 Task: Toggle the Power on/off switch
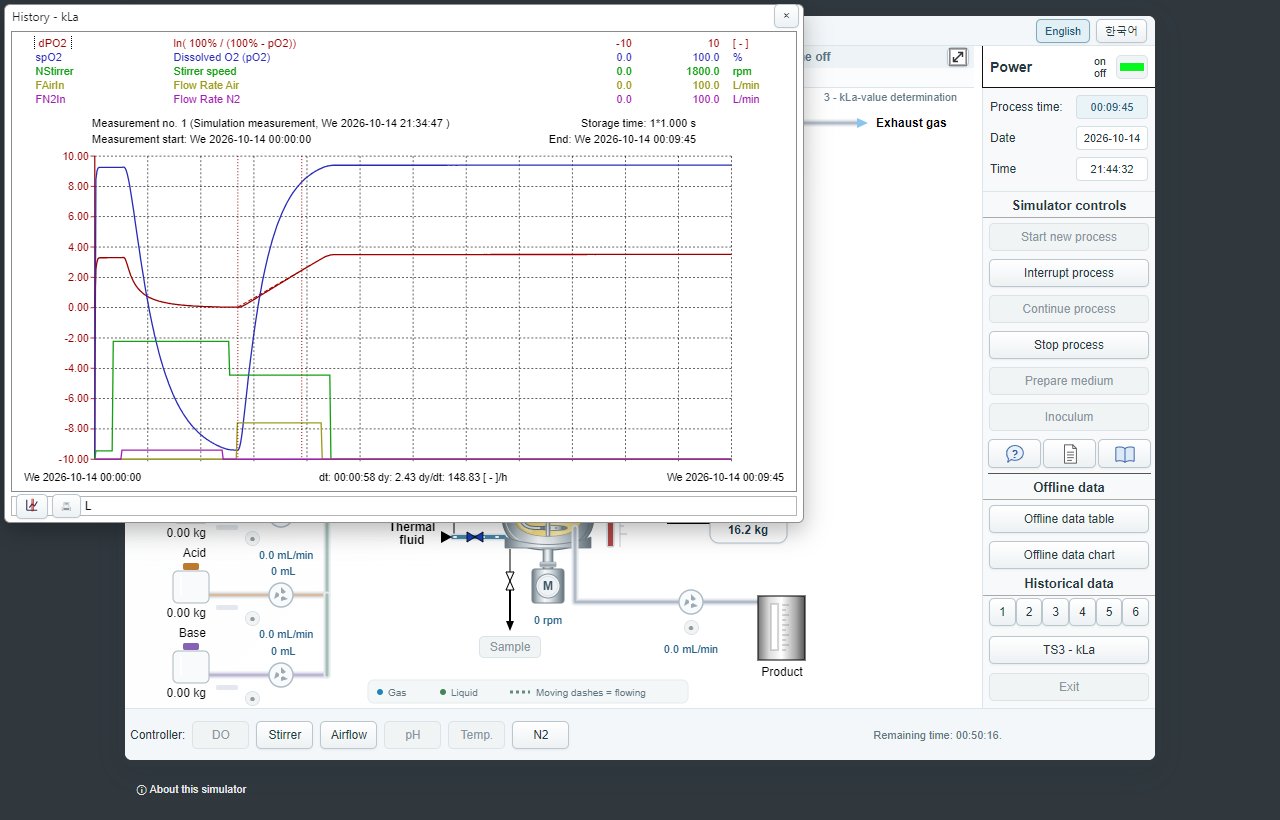pyautogui.click(x=1132, y=67)
